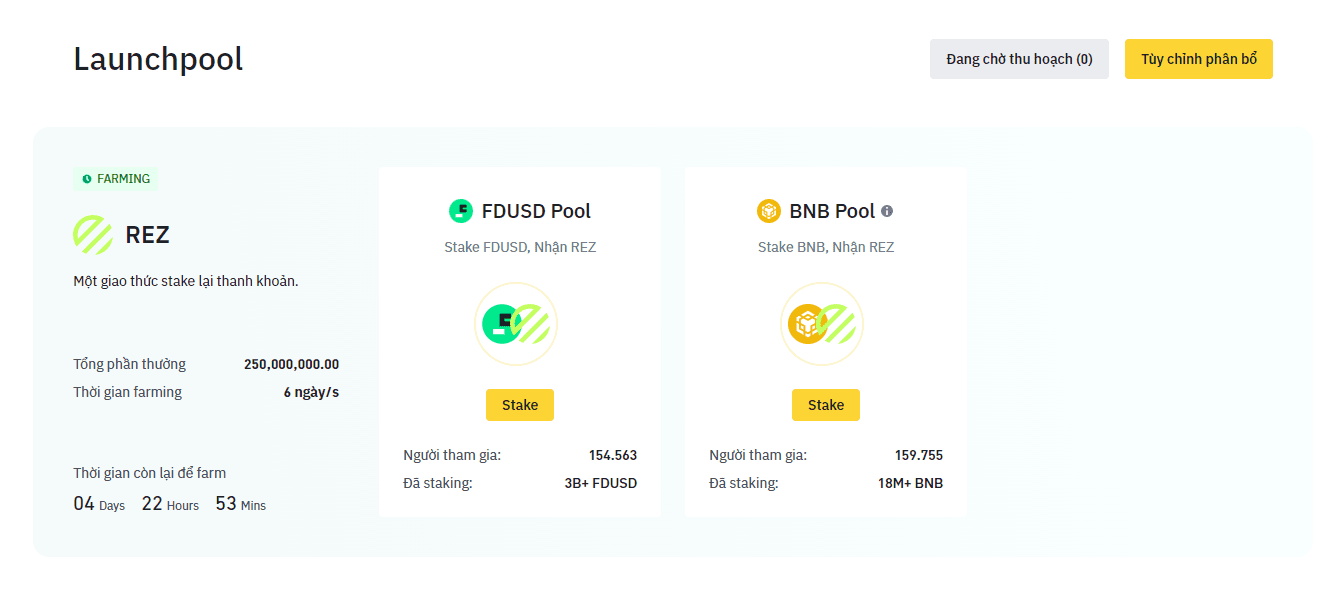This screenshot has width=1331, height=589.
Task: Click the Launchpool page heading
Action: pyautogui.click(x=158, y=59)
